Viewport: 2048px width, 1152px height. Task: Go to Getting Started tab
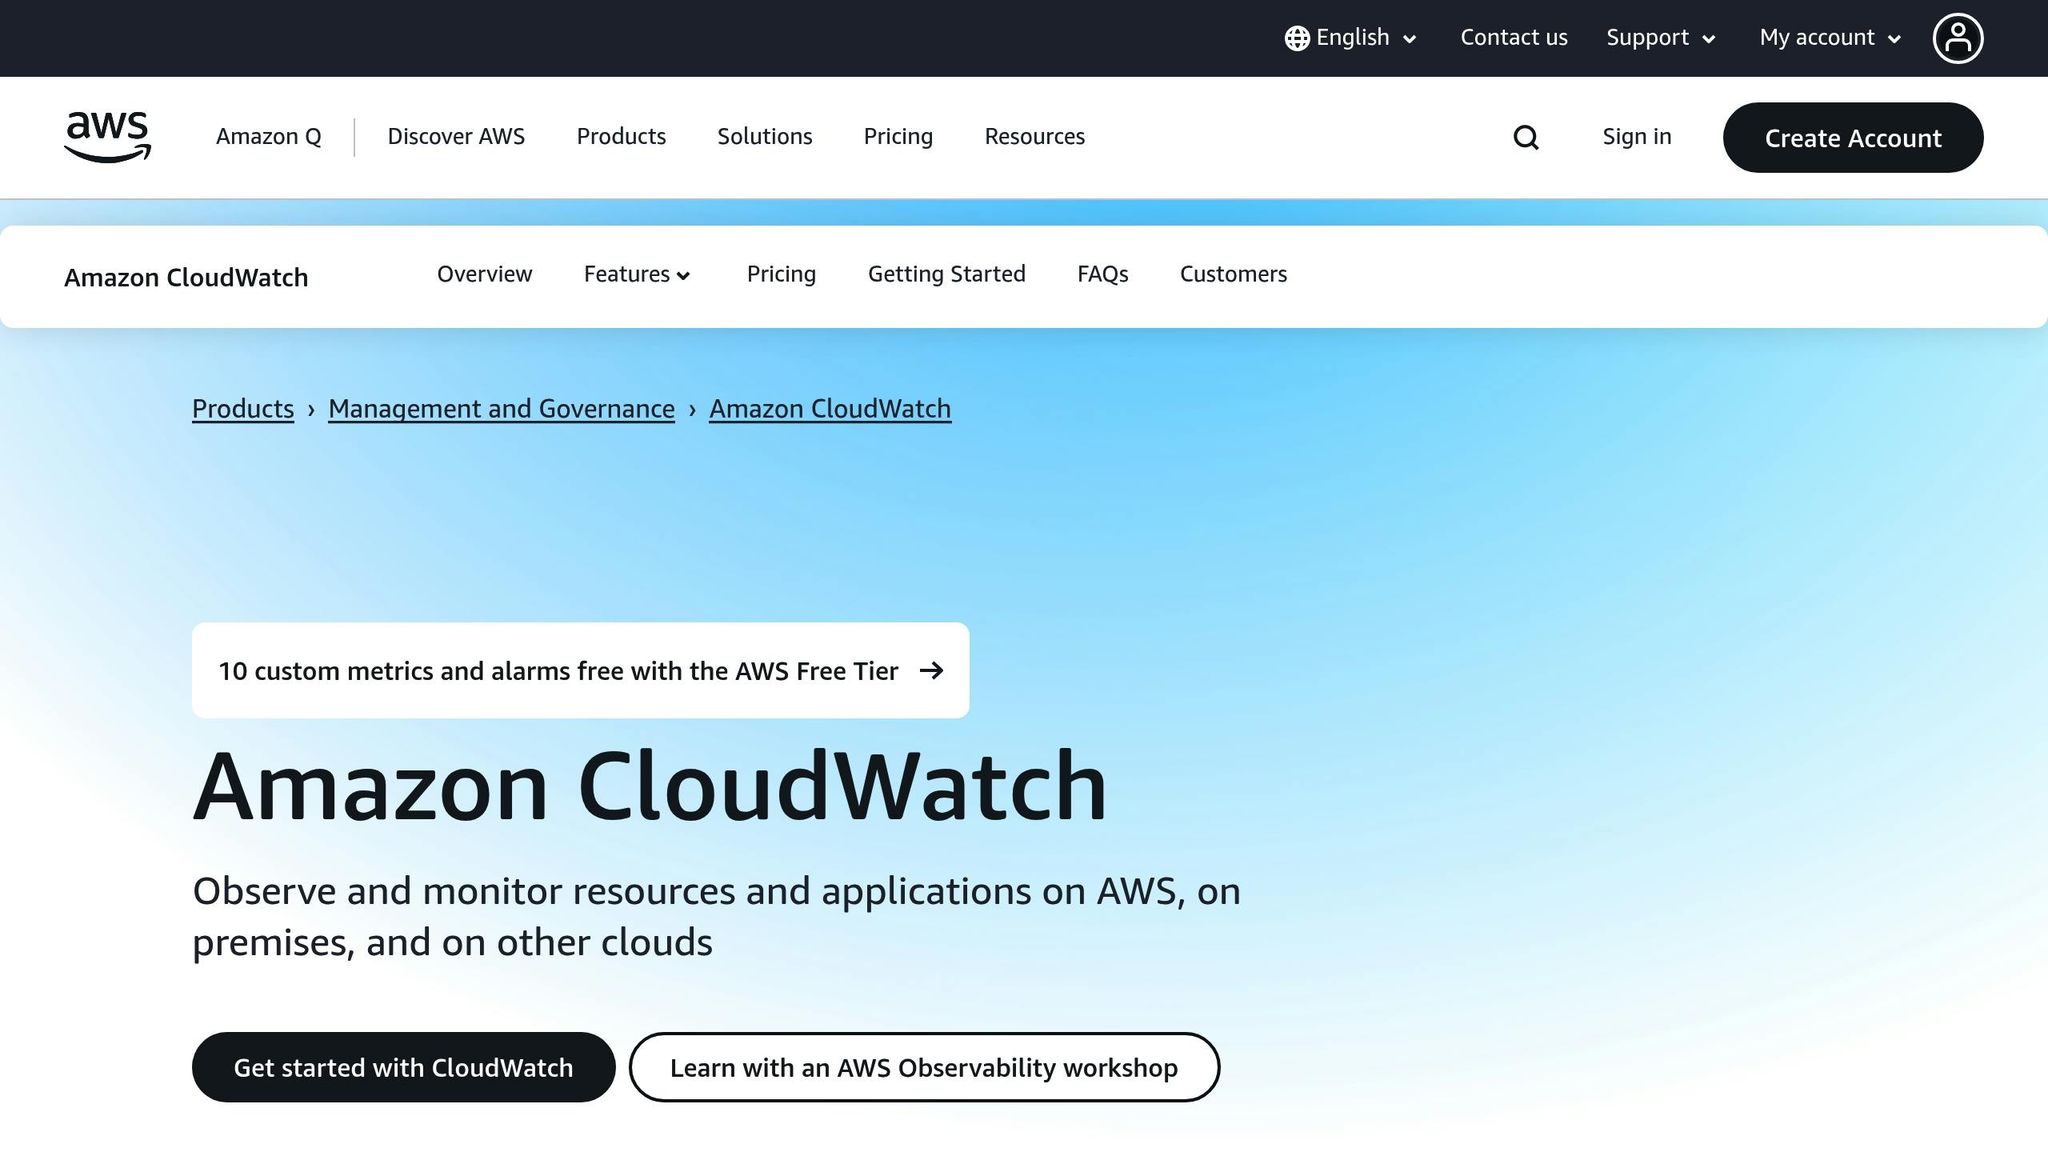946,274
